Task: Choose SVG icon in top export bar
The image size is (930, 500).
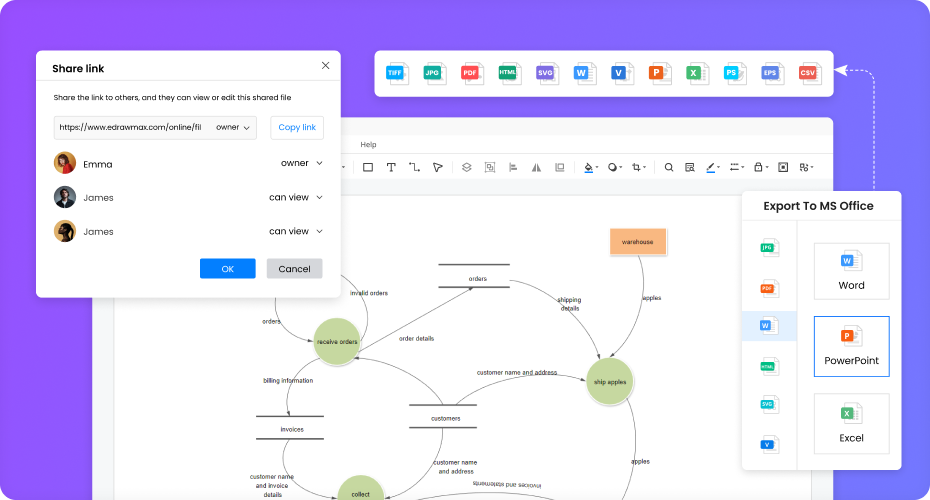Action: coord(546,73)
